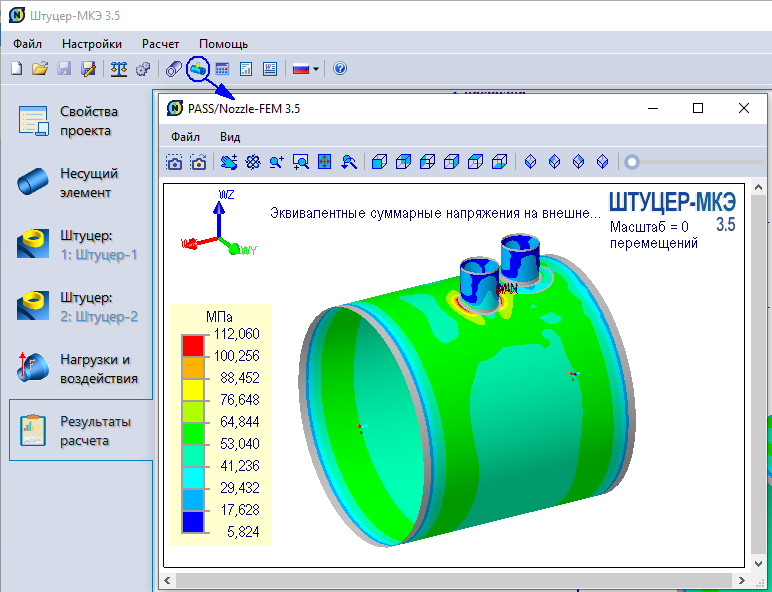Click the horizontal scrollbar right arrow

741,581
